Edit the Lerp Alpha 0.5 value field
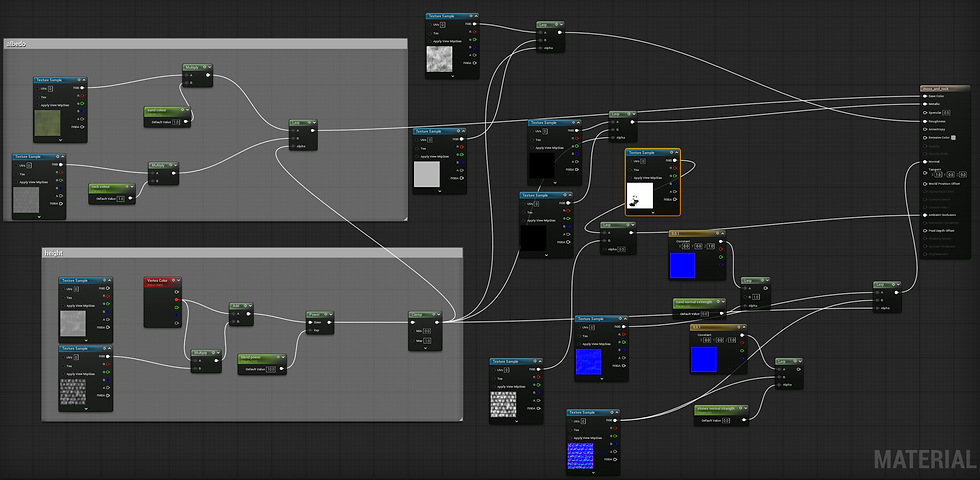Viewport: 980px width, 480px height. 621,249
